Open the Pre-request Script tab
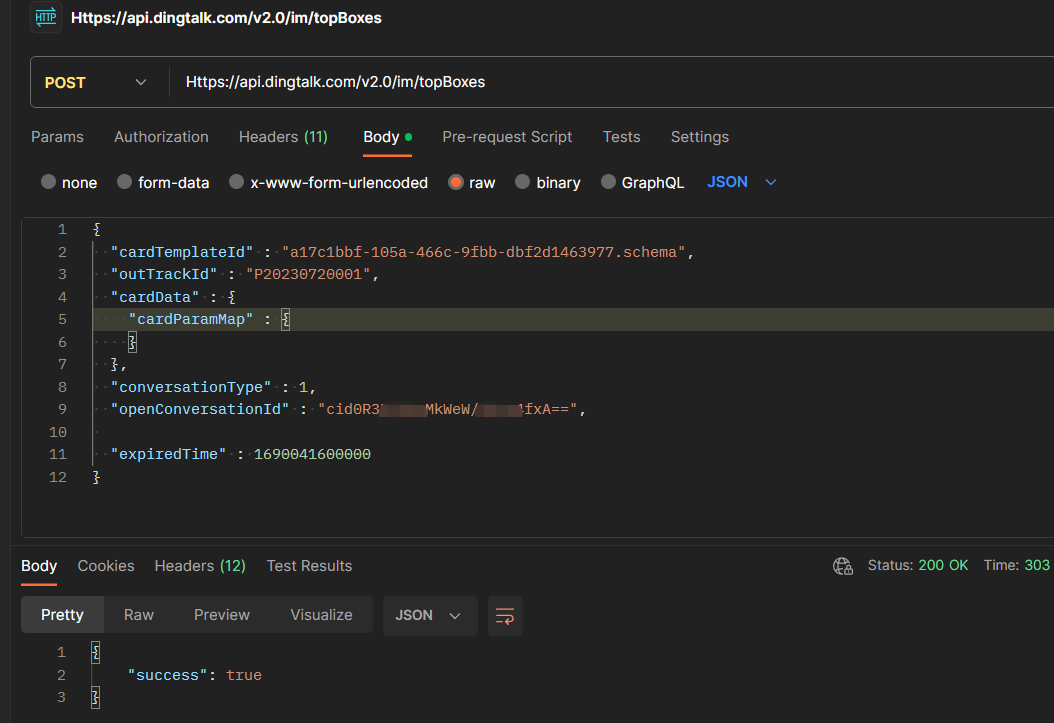The height and width of the screenshot is (723, 1054). [507, 137]
